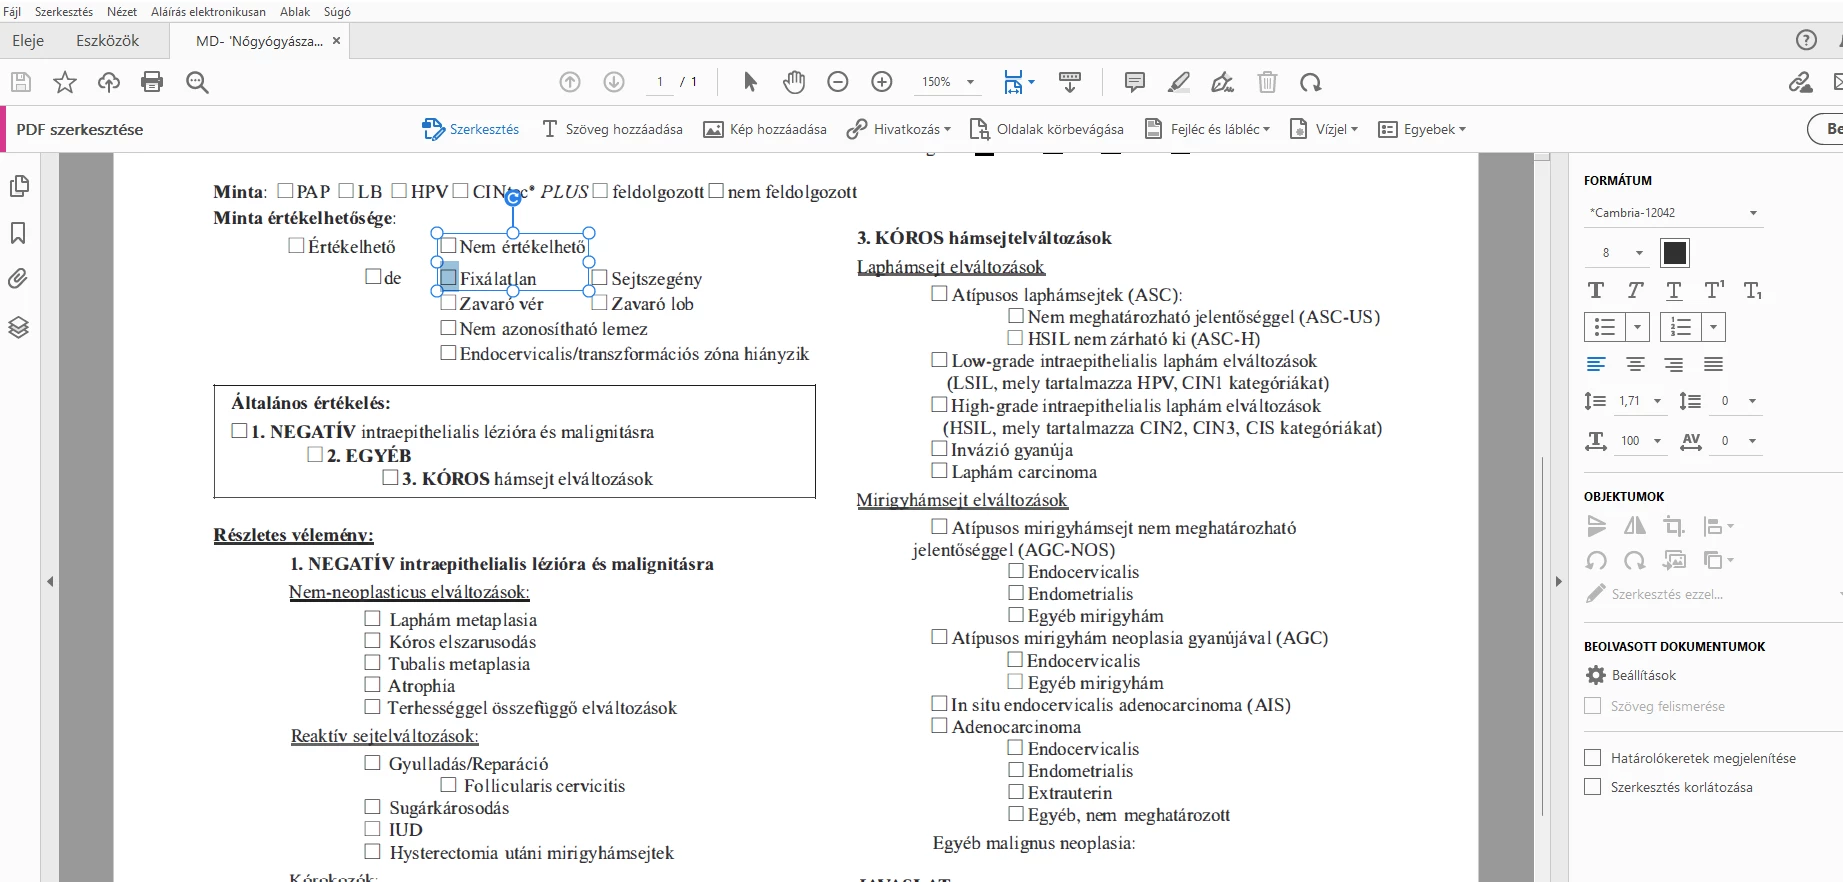Viewport: 1843px width, 882px height.
Task: Add a sticky note comment
Action: 1134,82
